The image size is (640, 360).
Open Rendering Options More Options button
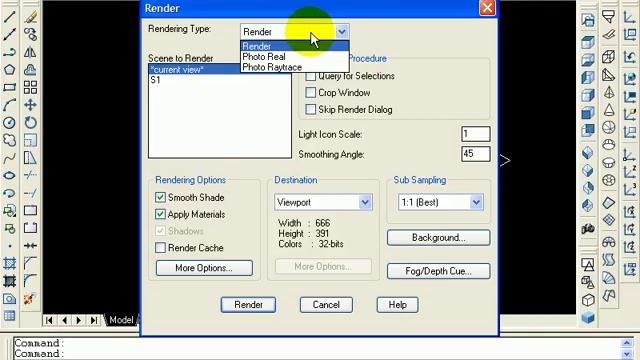point(204,268)
